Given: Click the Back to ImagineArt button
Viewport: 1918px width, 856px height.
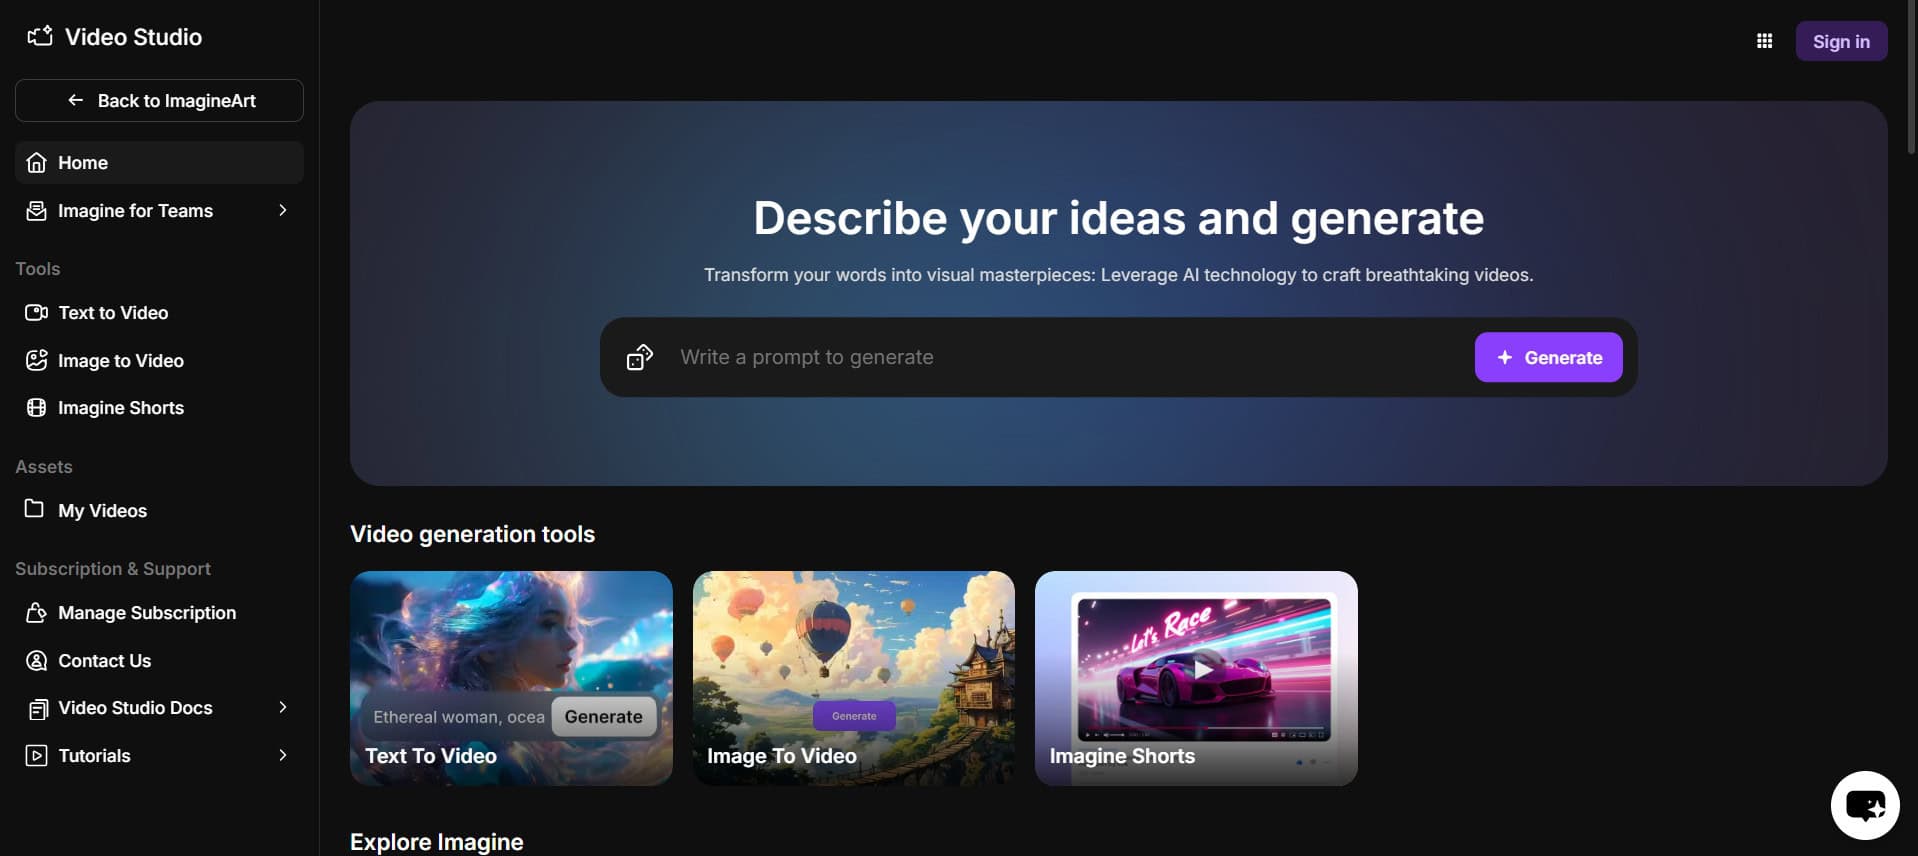Looking at the screenshot, I should tap(159, 100).
